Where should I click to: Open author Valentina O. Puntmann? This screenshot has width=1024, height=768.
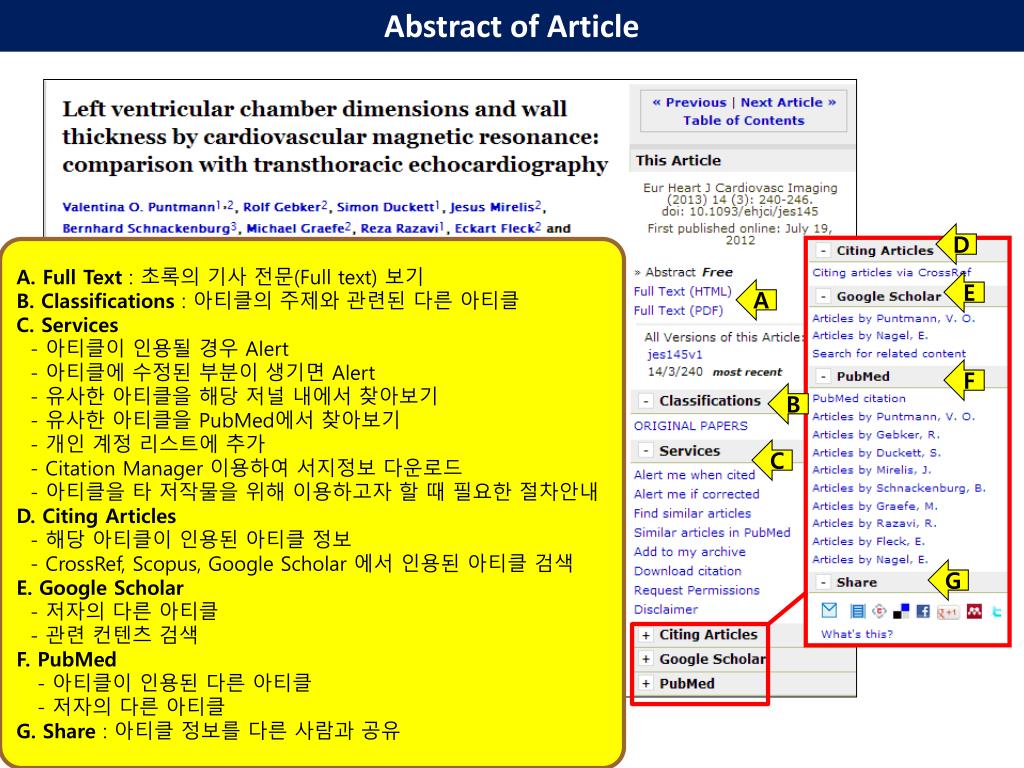pyautogui.click(x=138, y=207)
